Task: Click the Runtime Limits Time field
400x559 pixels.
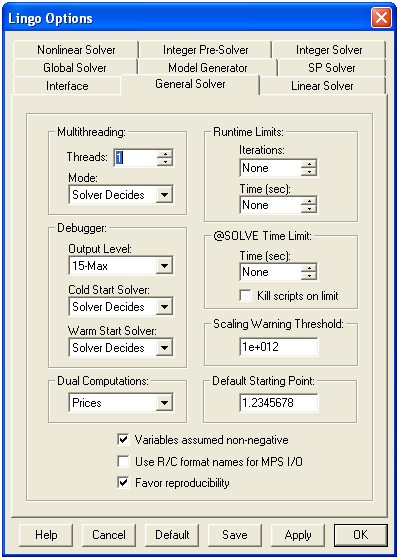Action: pyautogui.click(x=271, y=205)
